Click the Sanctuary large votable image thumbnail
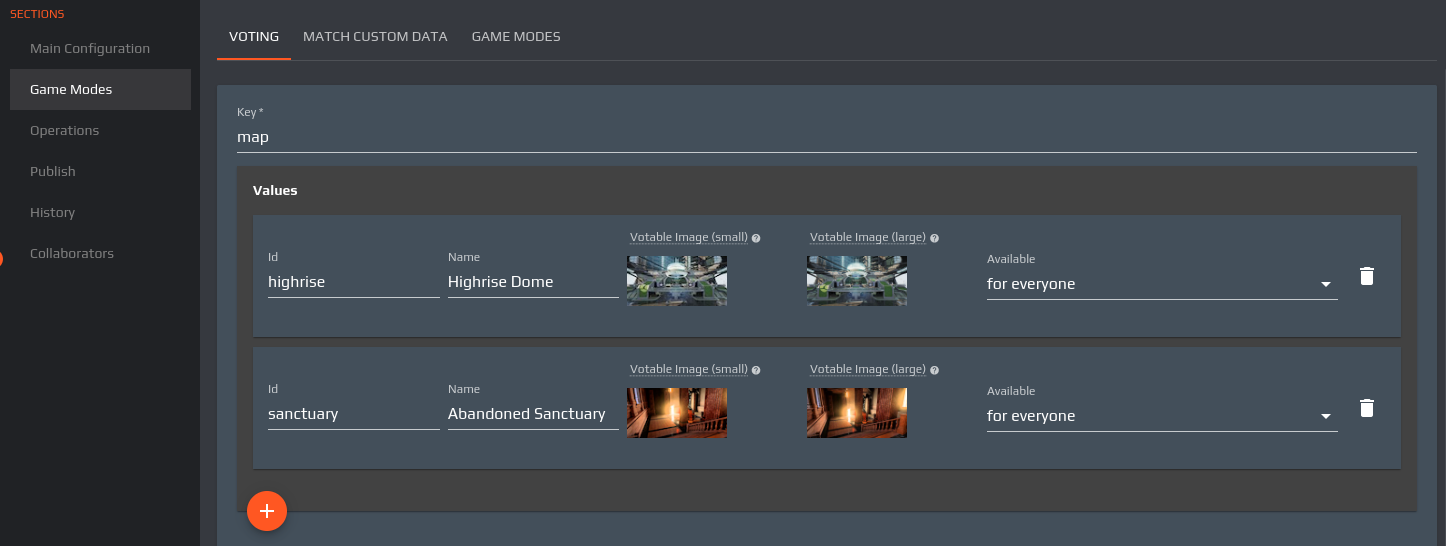The image size is (1446, 546). point(857,413)
